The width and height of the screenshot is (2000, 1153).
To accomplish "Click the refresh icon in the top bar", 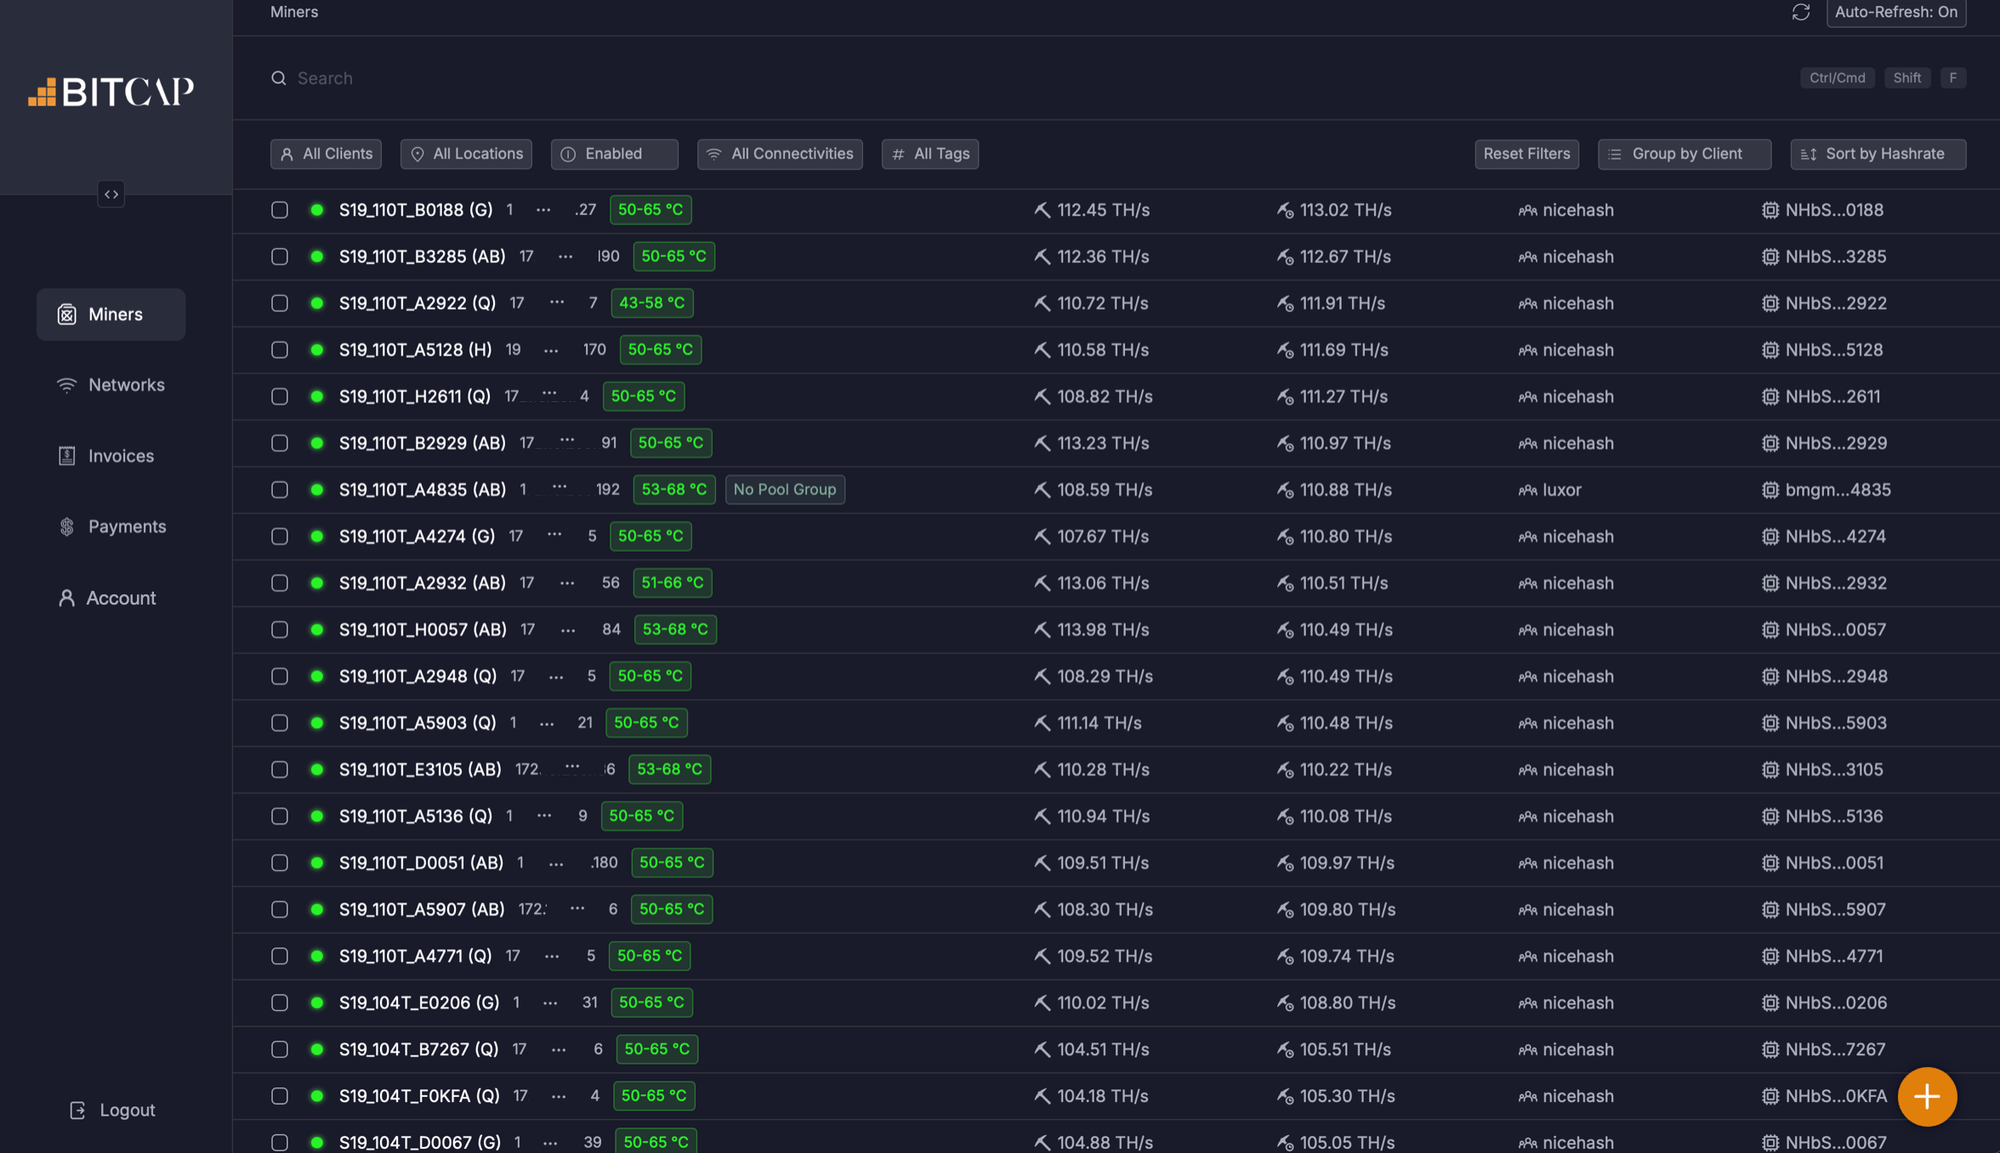I will click(1800, 13).
